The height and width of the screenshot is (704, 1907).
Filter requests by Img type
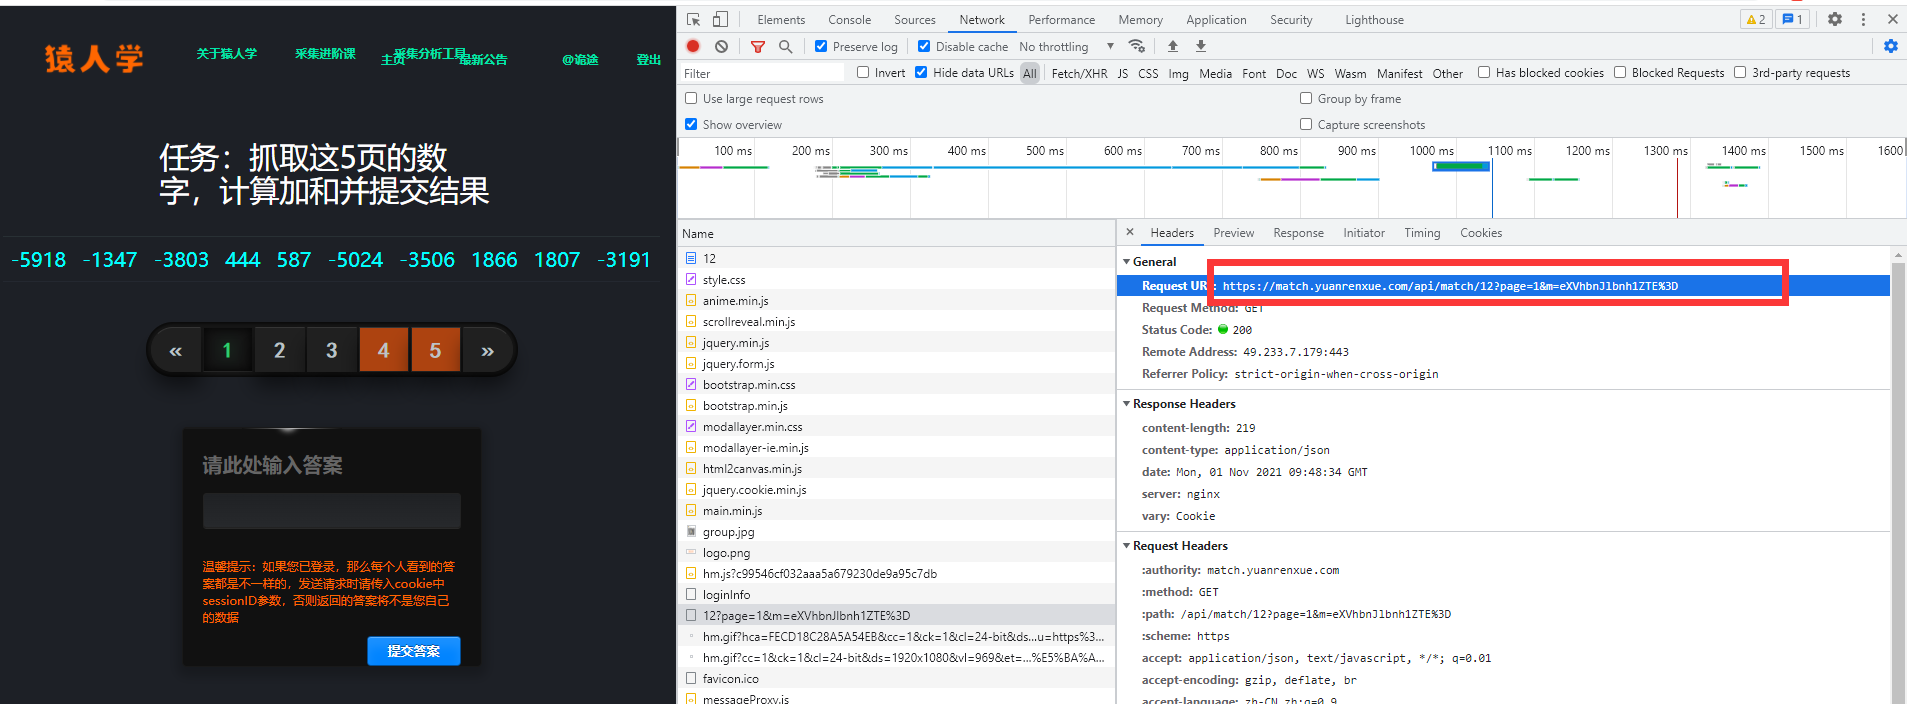tap(1178, 73)
